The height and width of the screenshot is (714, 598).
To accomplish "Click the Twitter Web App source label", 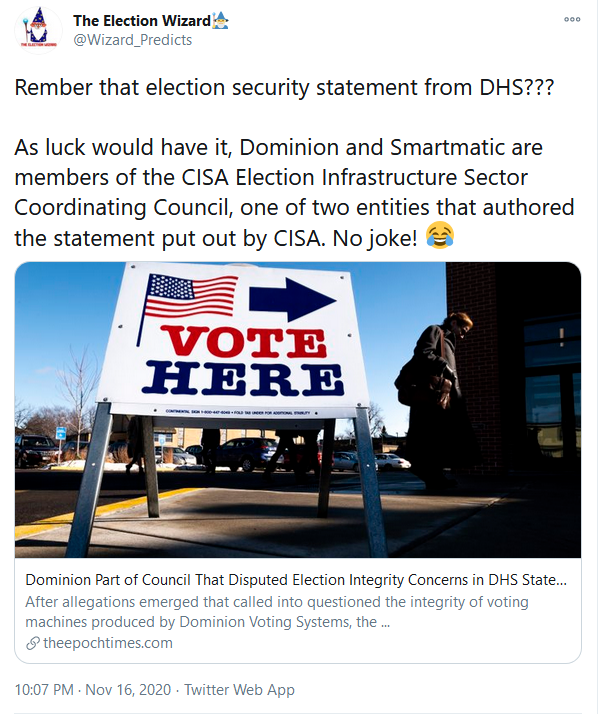I will click(x=239, y=689).
